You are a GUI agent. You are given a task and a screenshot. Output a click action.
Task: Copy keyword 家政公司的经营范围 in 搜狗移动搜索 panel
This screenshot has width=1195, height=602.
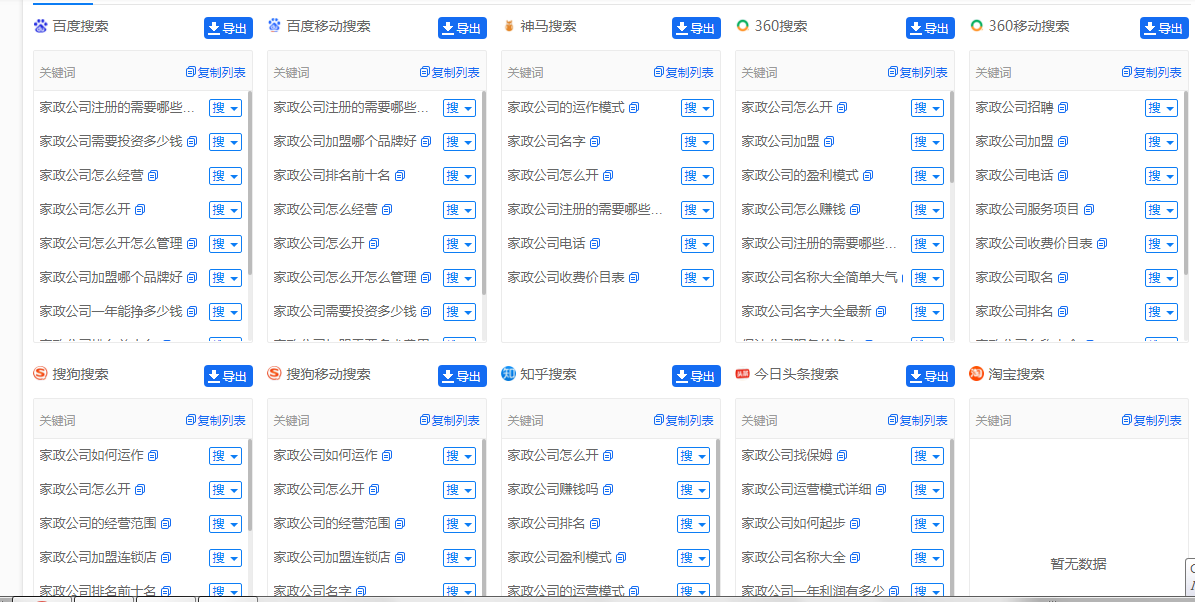point(400,524)
